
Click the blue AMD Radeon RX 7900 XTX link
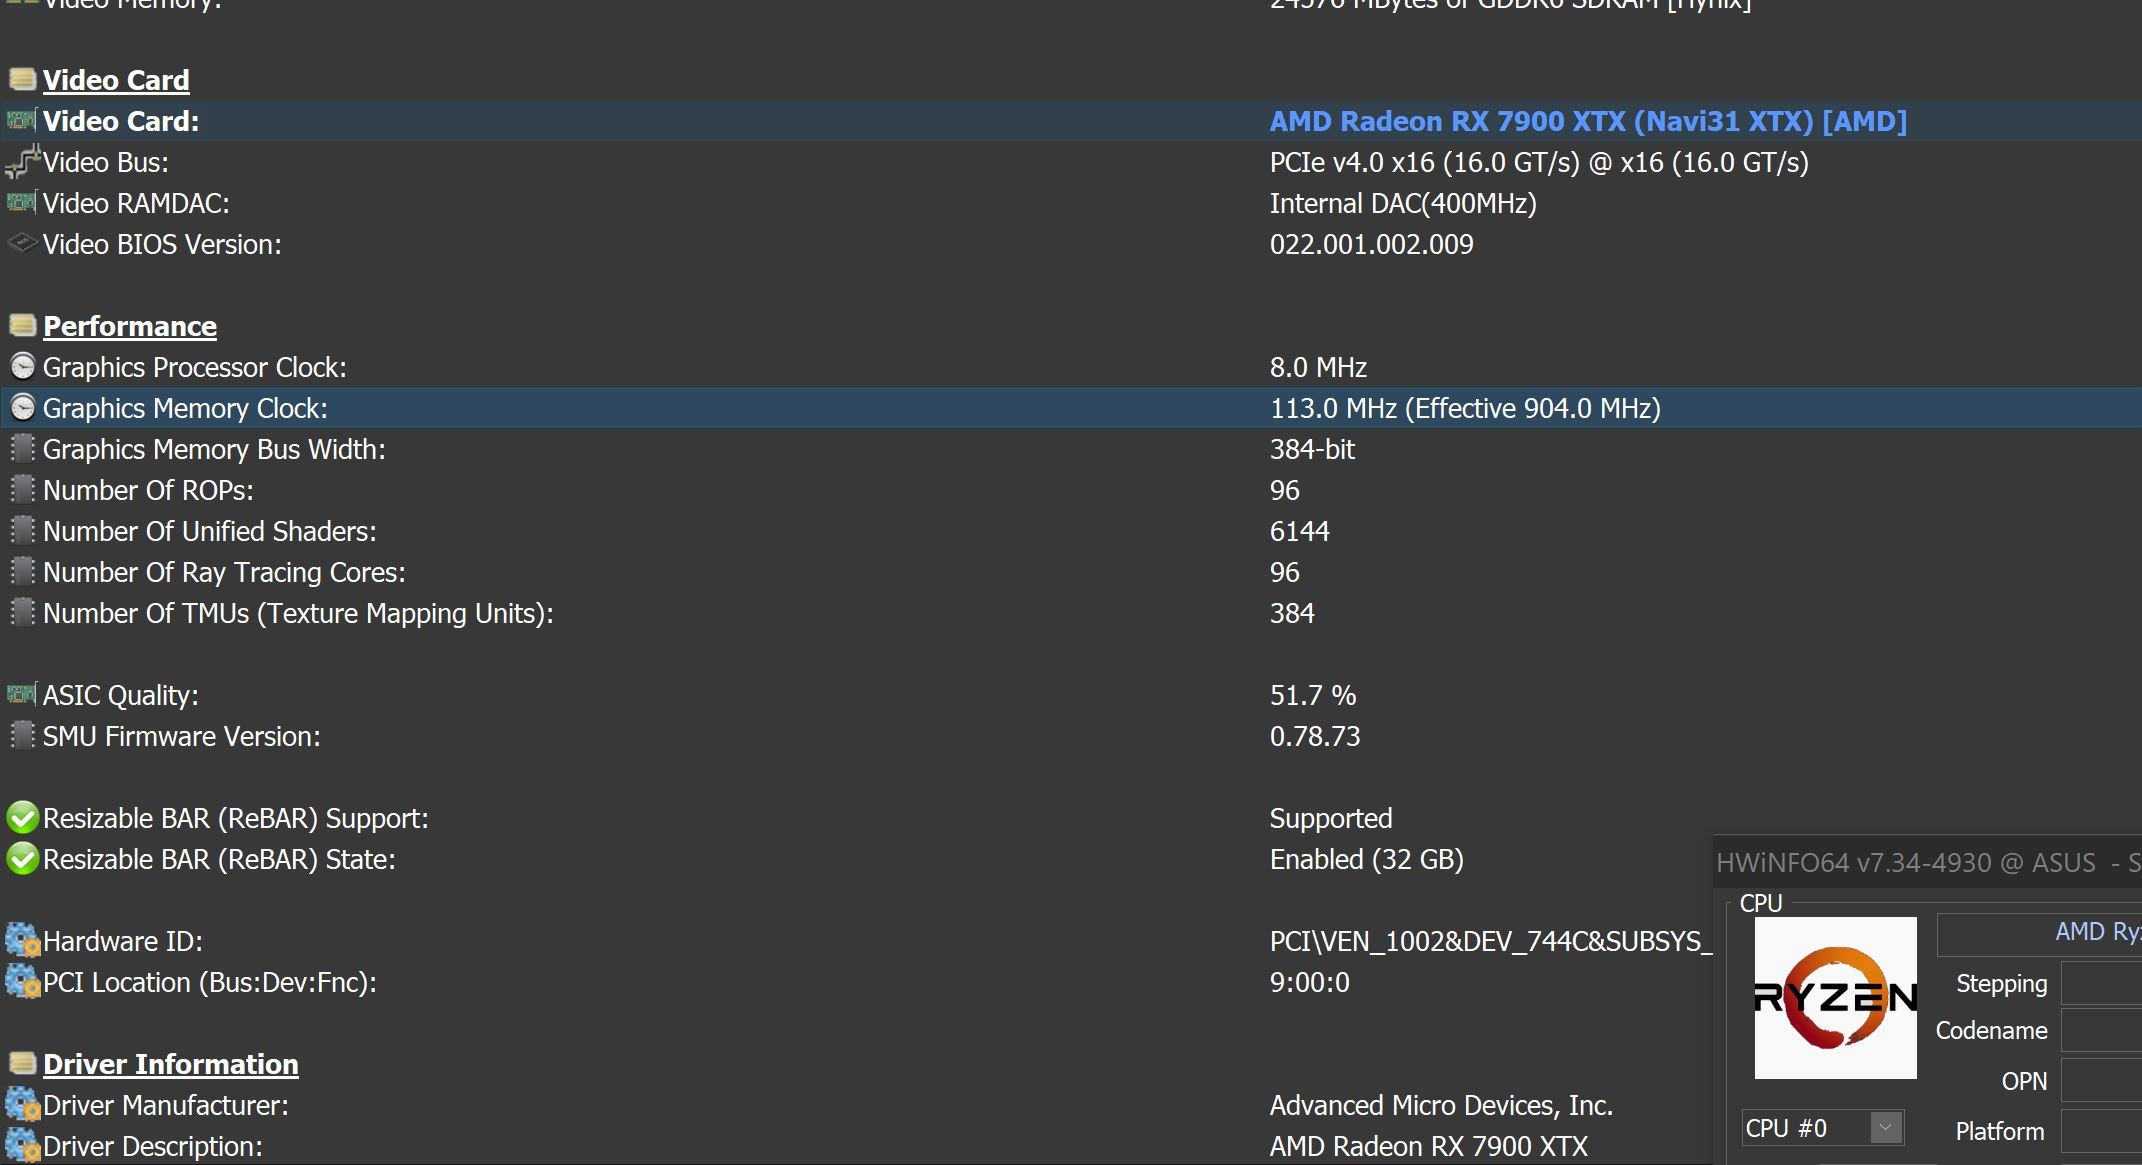1588,121
